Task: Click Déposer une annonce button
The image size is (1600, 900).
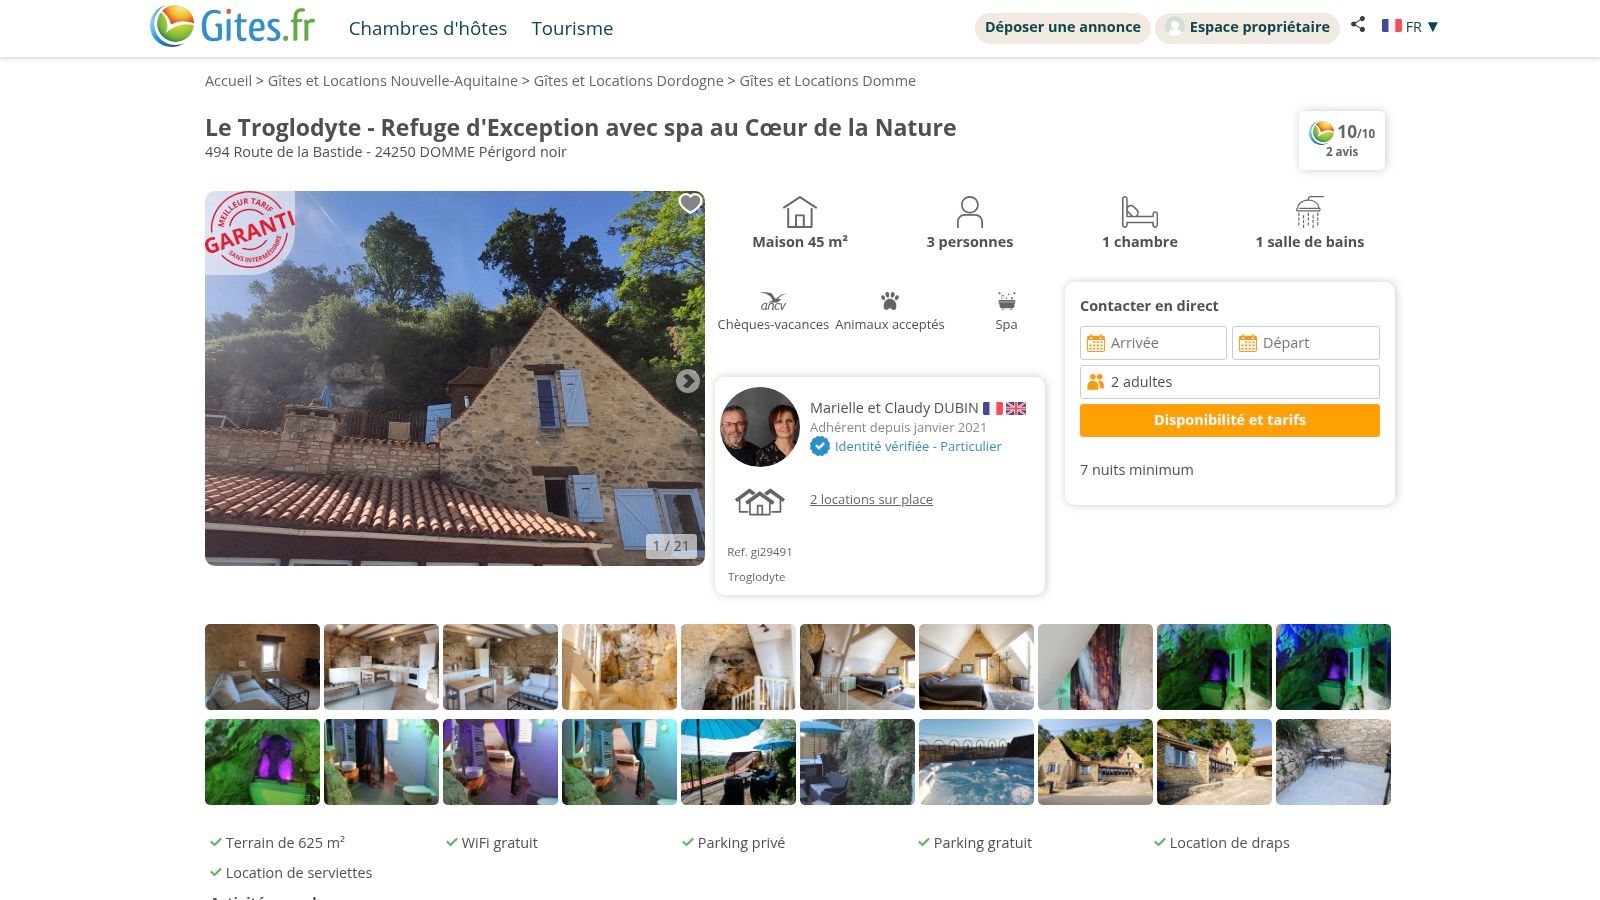Action: pyautogui.click(x=1063, y=27)
